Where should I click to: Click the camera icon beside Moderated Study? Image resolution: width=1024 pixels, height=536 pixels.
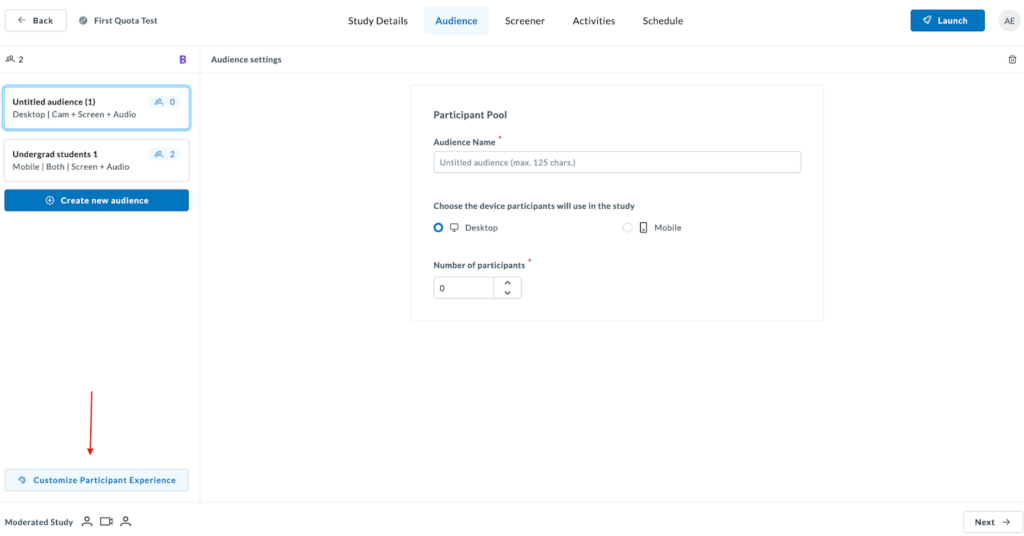106,522
